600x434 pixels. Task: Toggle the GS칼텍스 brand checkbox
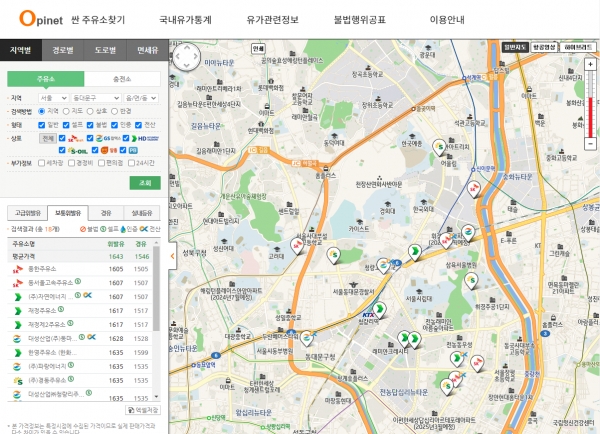click(90, 138)
